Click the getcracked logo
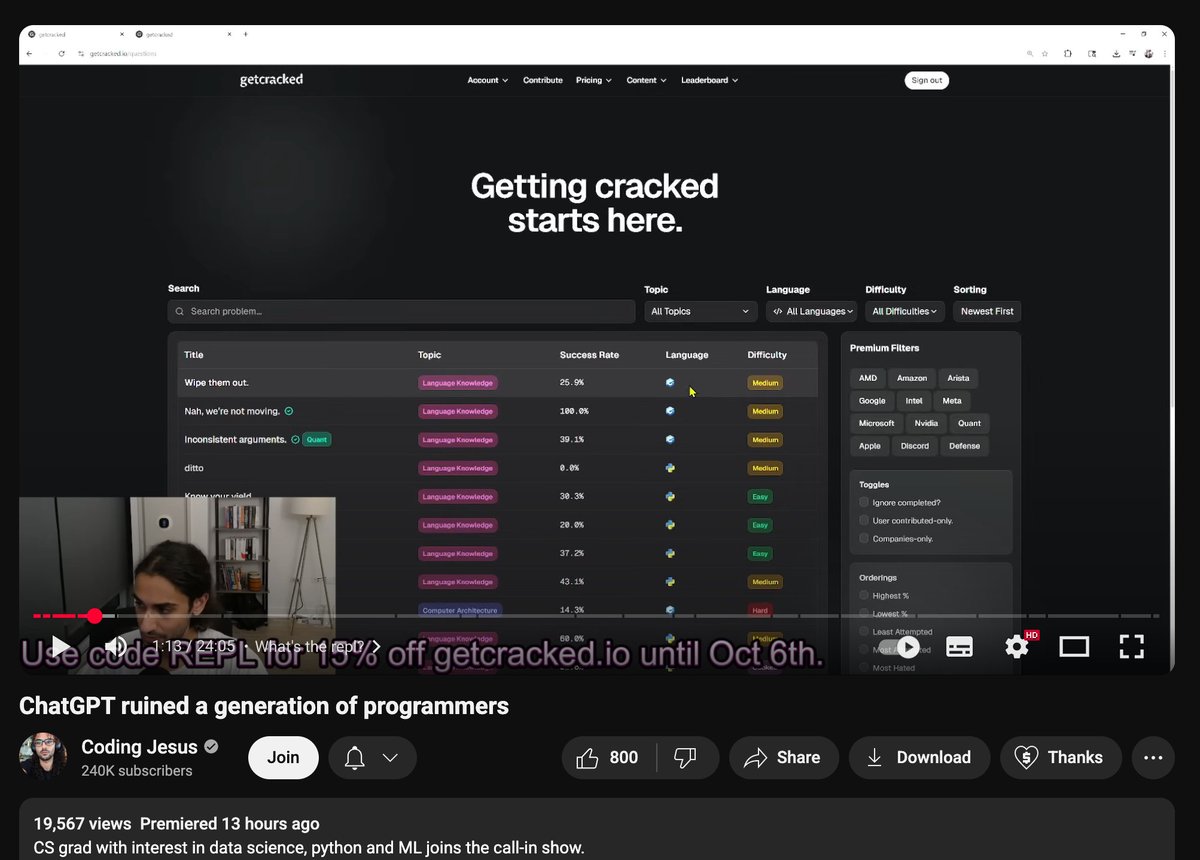 pyautogui.click(x=271, y=80)
